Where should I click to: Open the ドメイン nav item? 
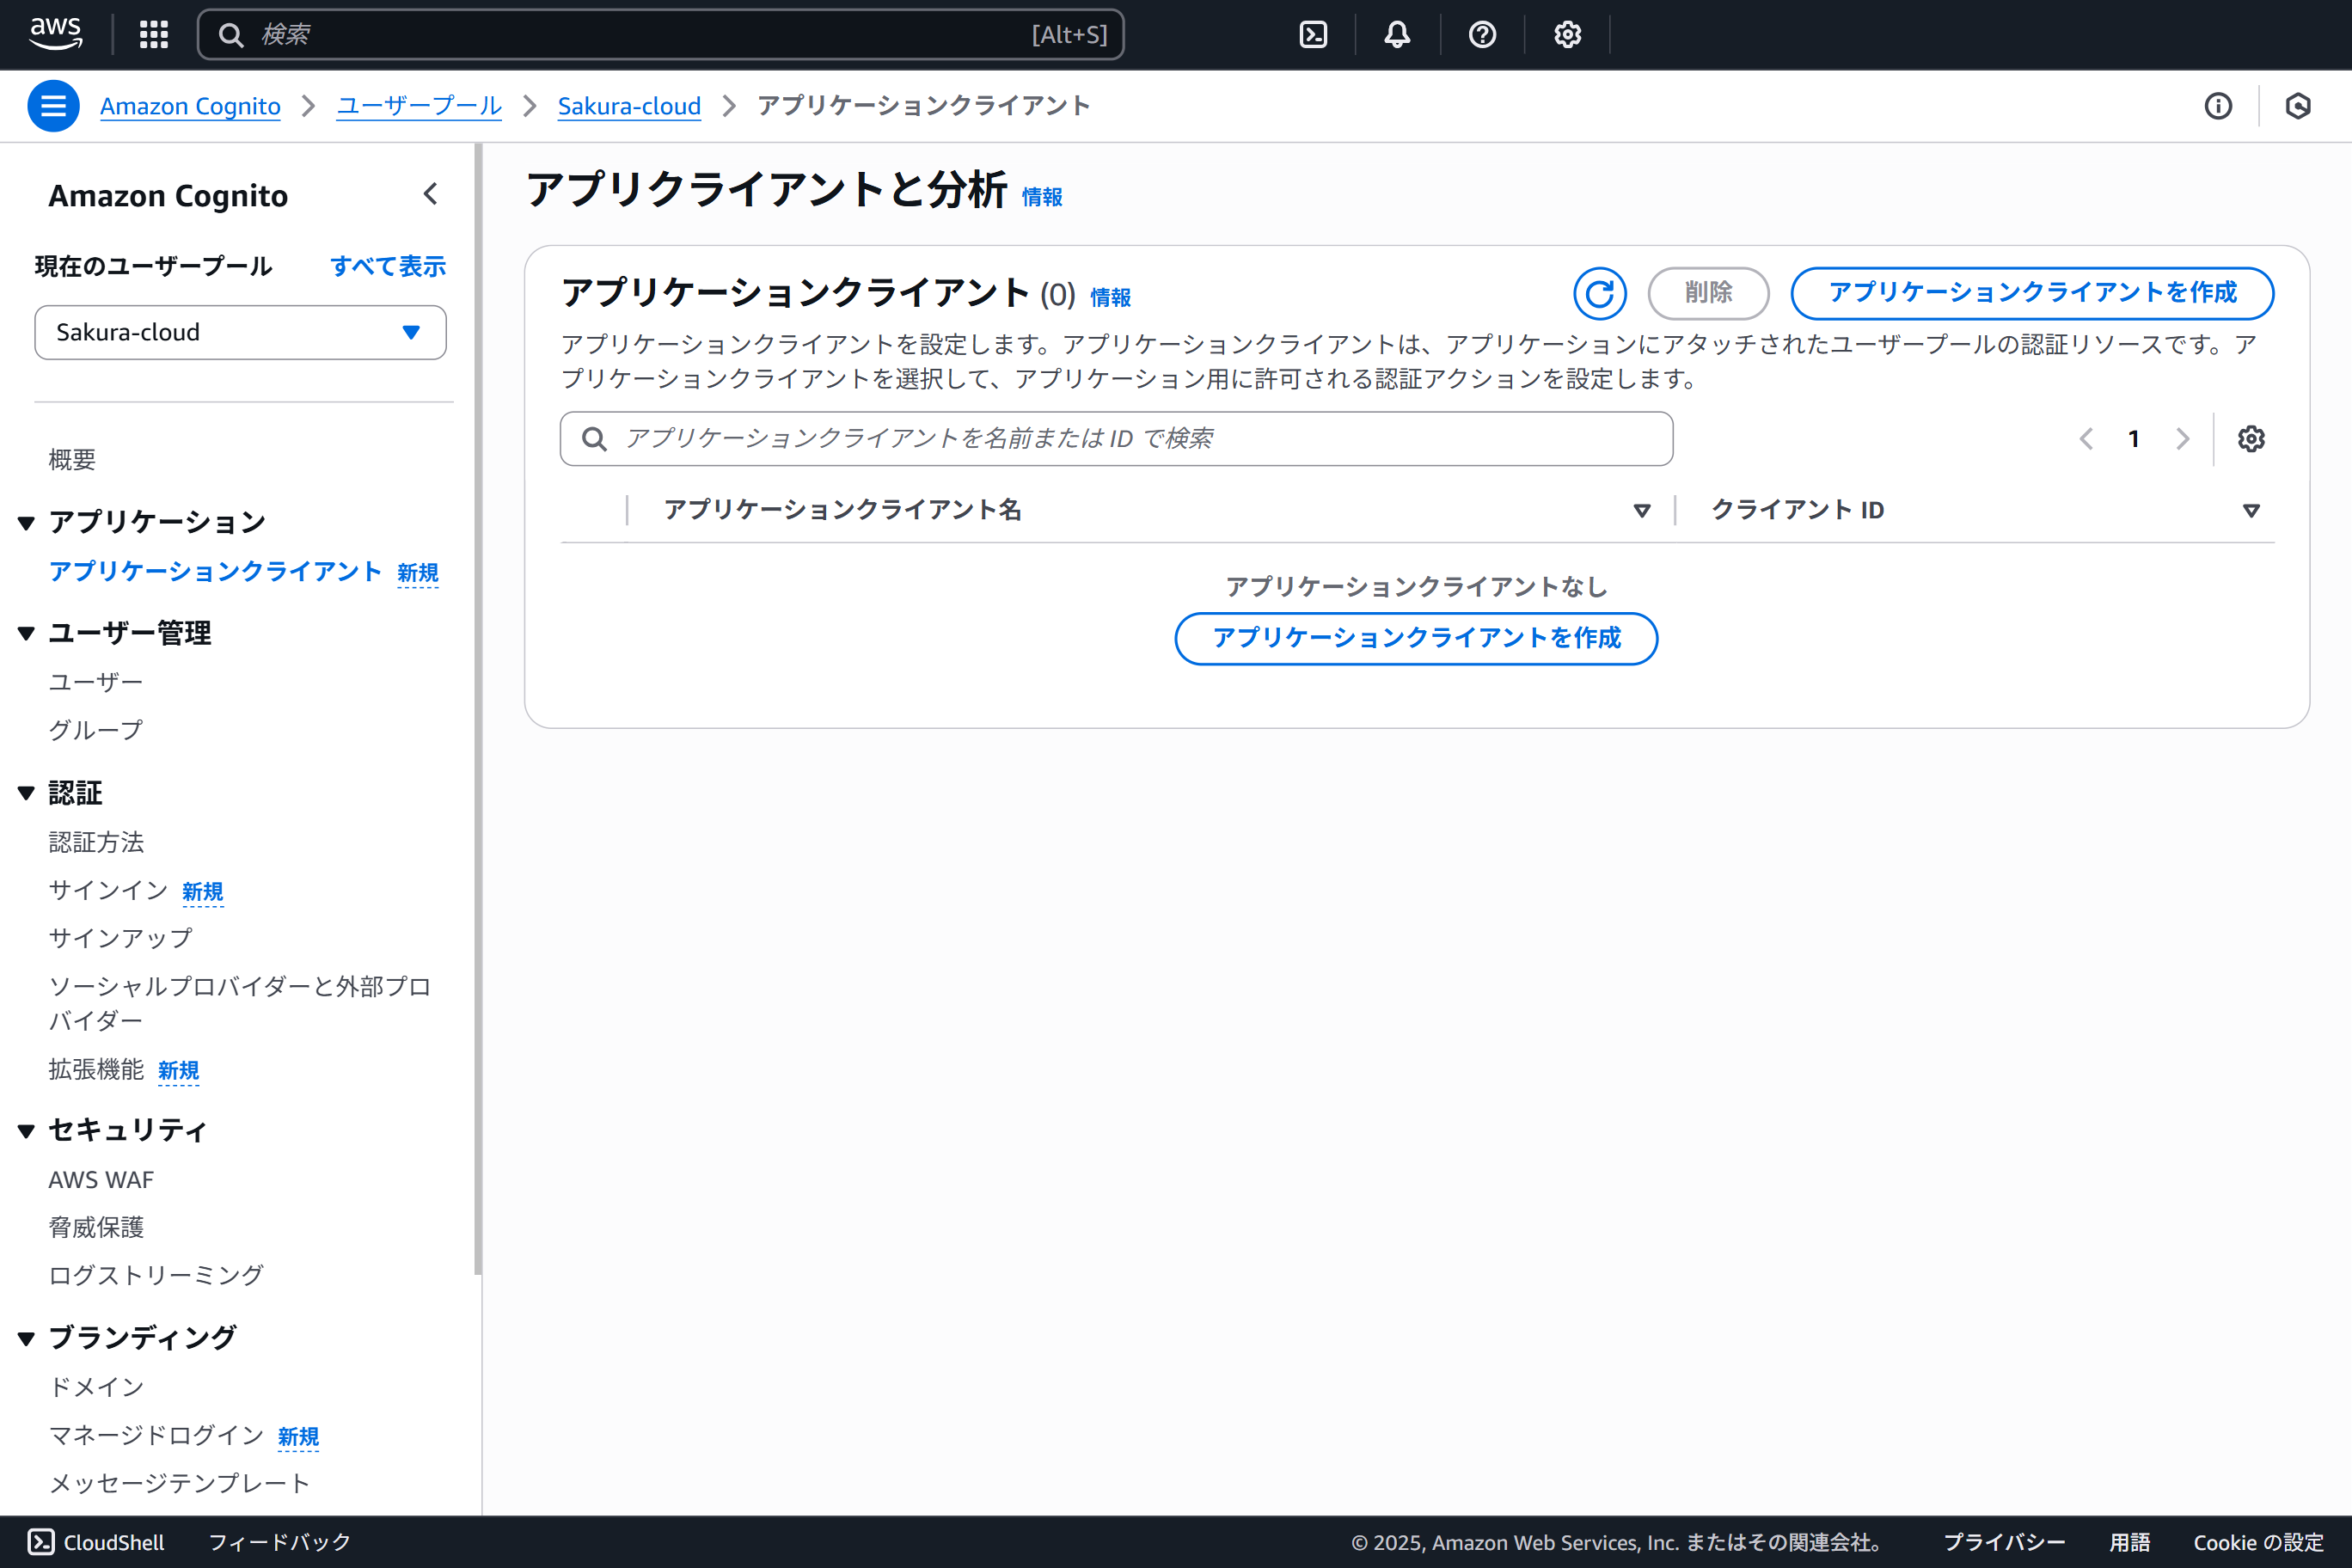(96, 1387)
